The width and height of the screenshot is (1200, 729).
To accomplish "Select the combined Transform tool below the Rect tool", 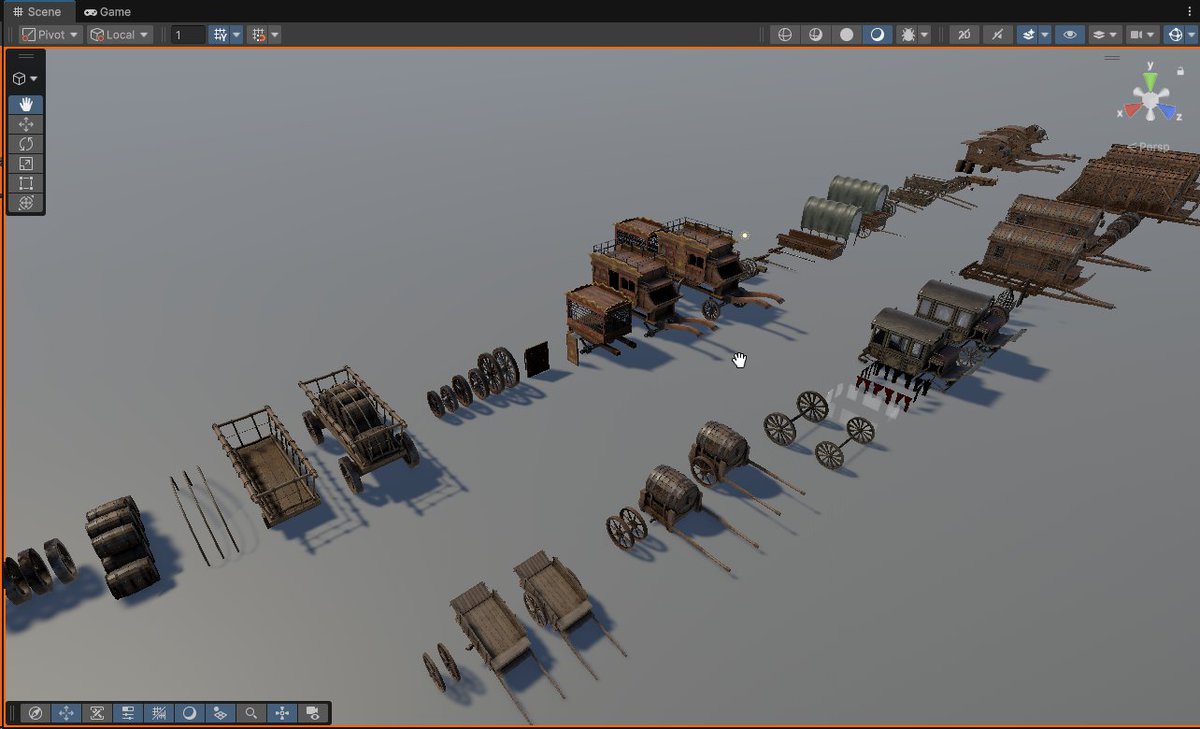I will [x=25, y=203].
